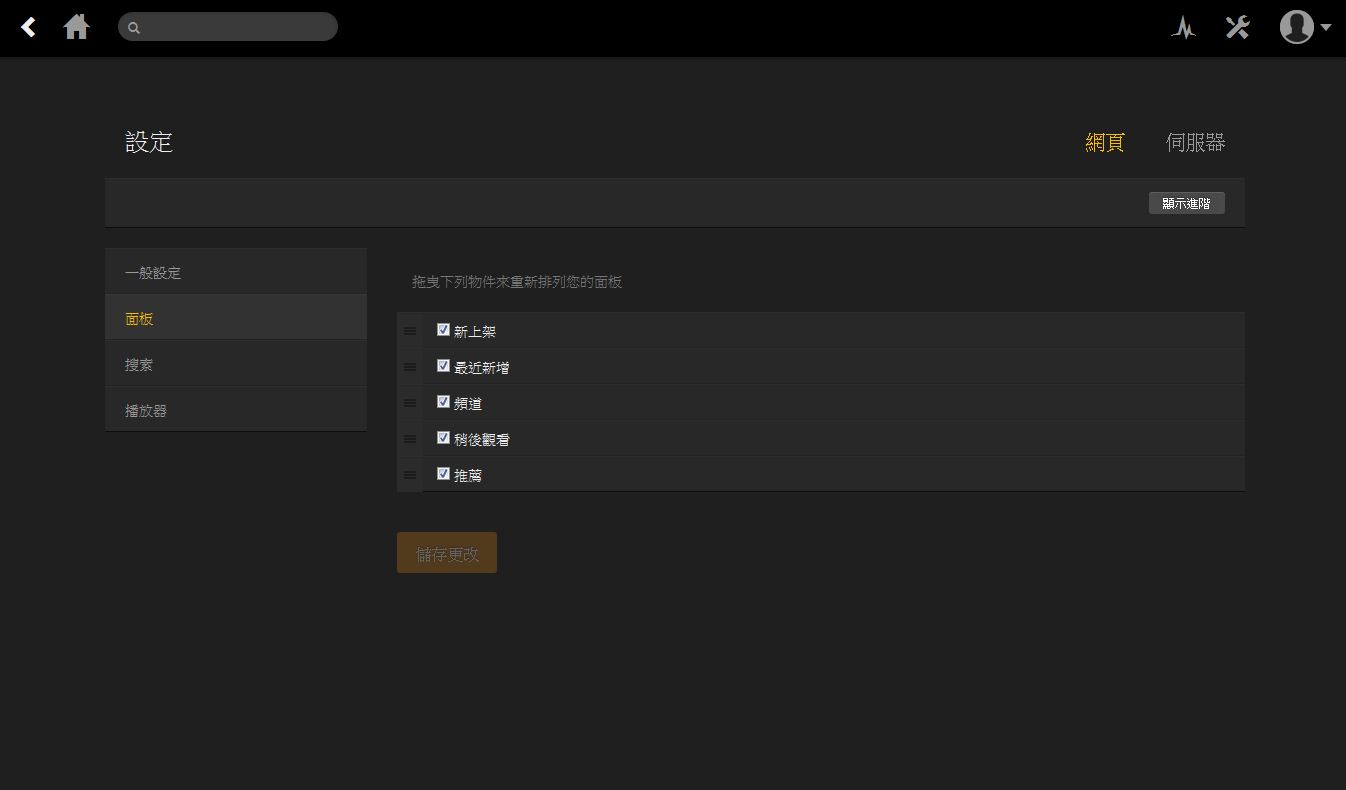Open the home dashboard icon

76,27
